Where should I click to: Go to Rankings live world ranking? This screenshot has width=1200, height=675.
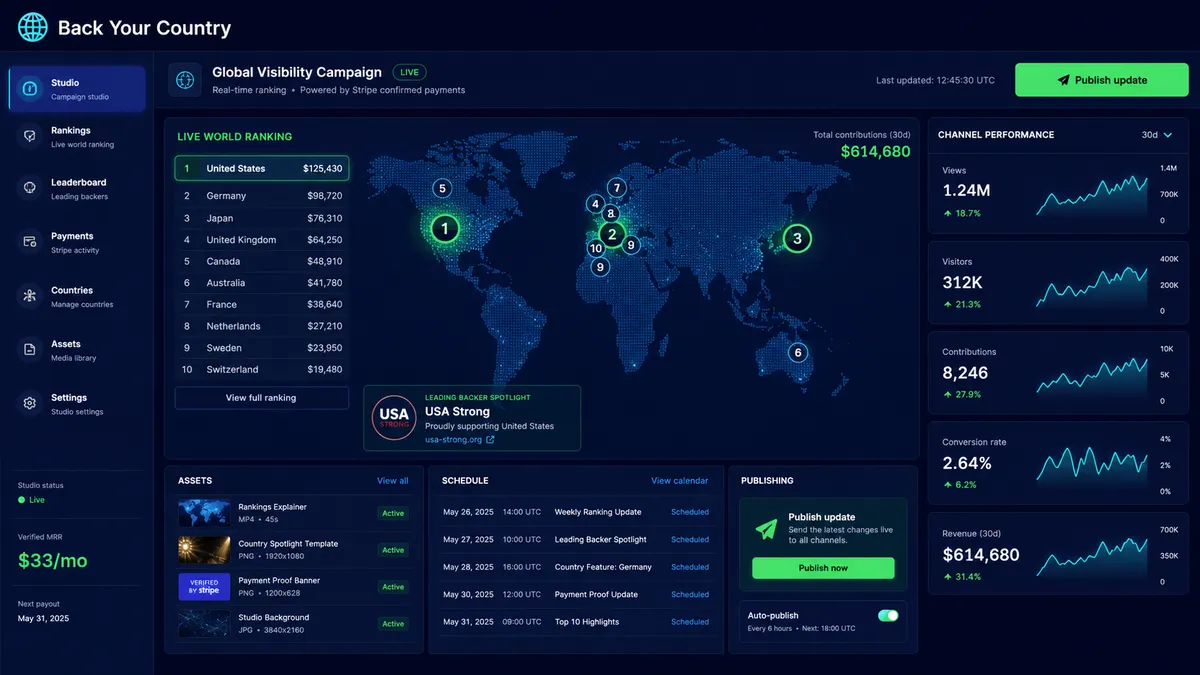(x=77, y=137)
